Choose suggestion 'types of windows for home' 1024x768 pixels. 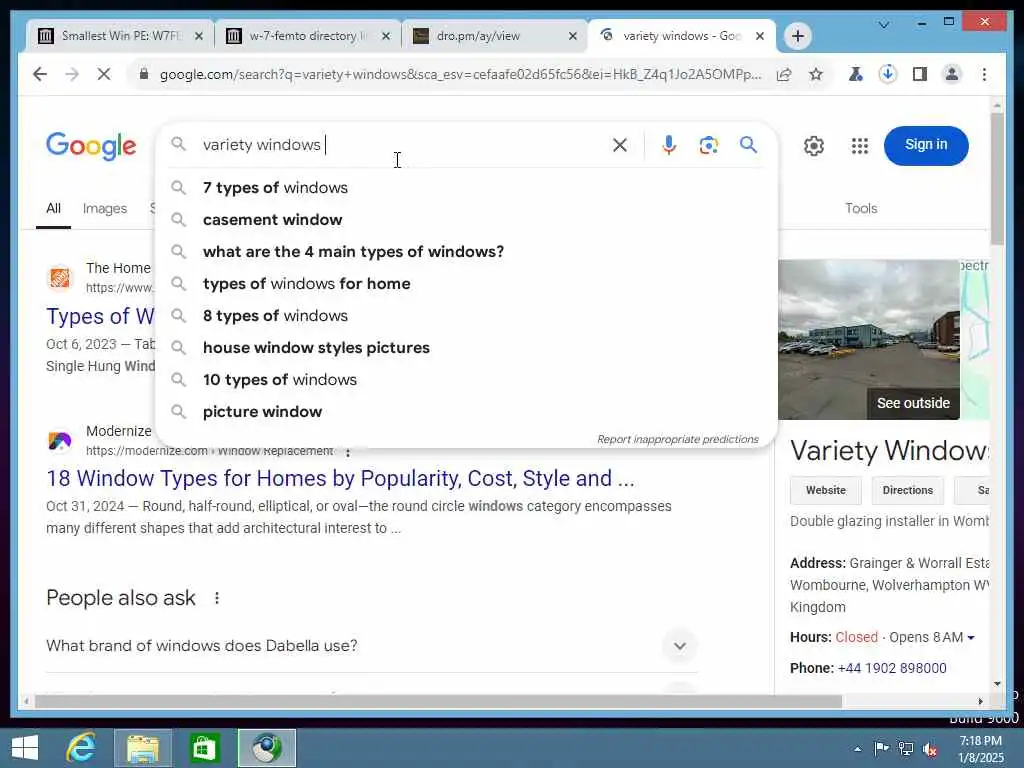tap(466, 284)
